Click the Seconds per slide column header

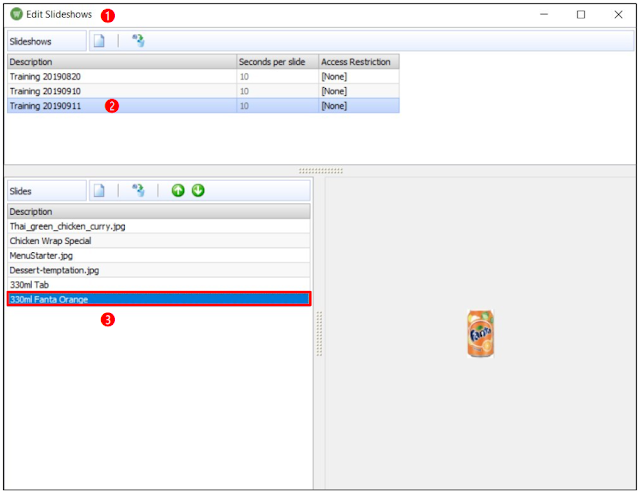278,62
